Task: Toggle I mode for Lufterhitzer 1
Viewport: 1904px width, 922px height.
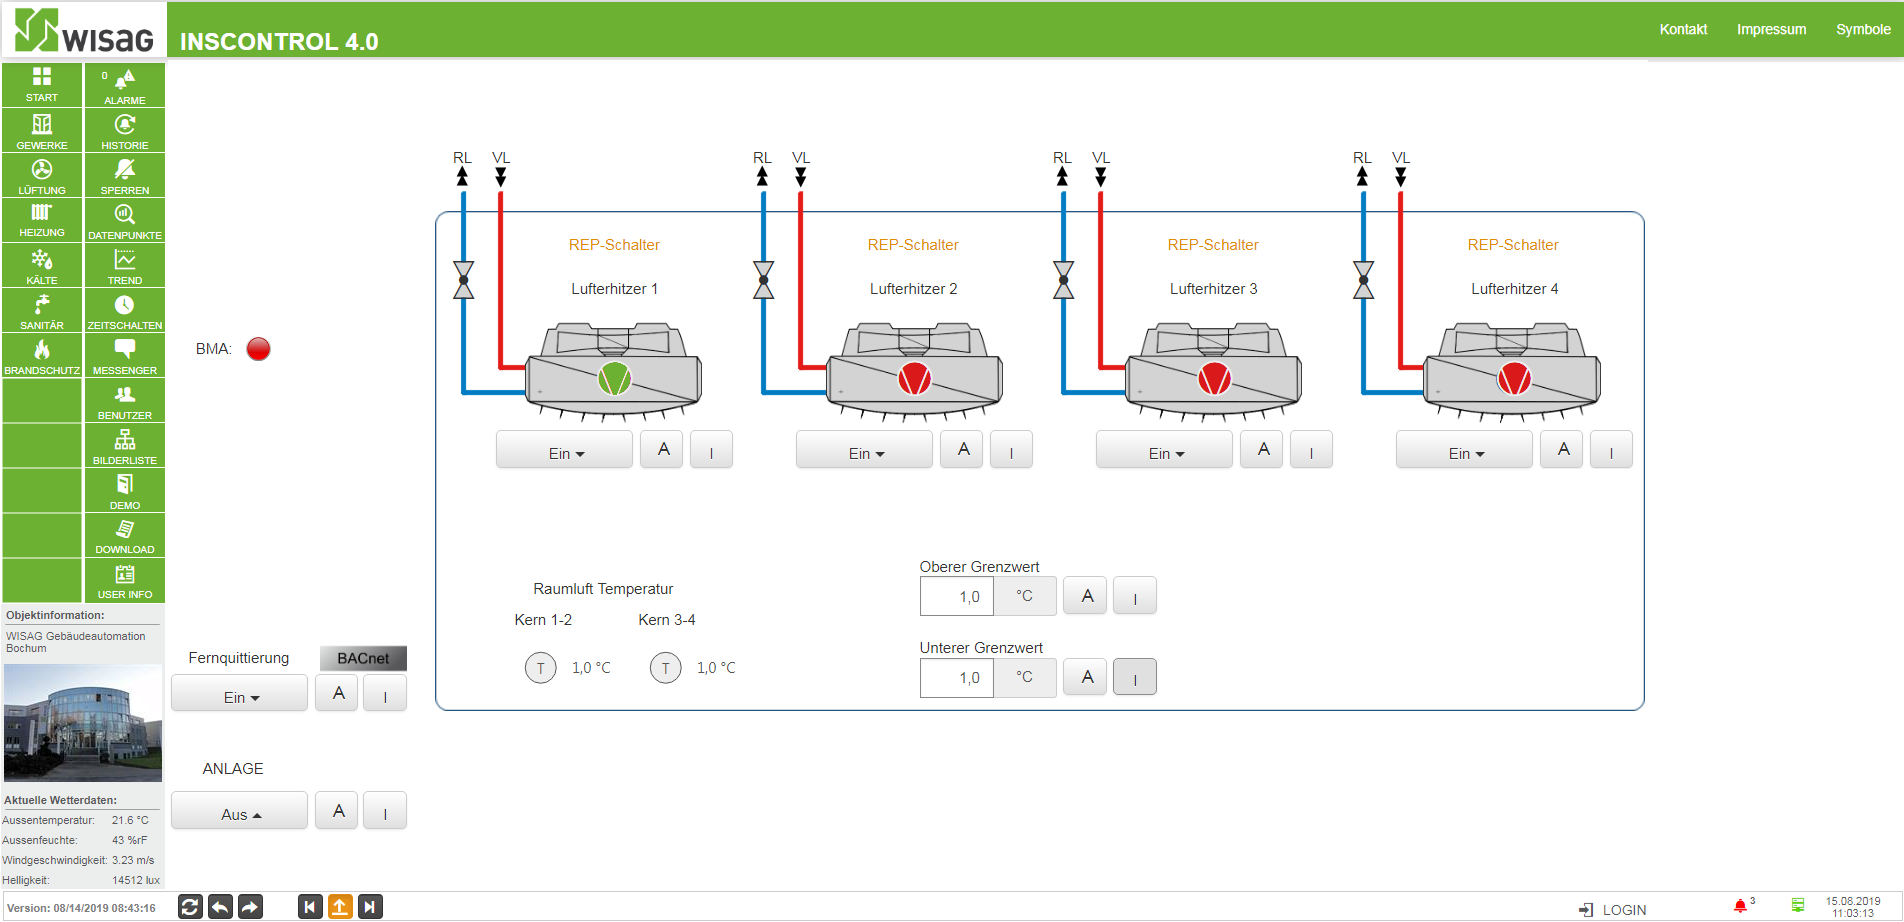Action: click(x=711, y=449)
